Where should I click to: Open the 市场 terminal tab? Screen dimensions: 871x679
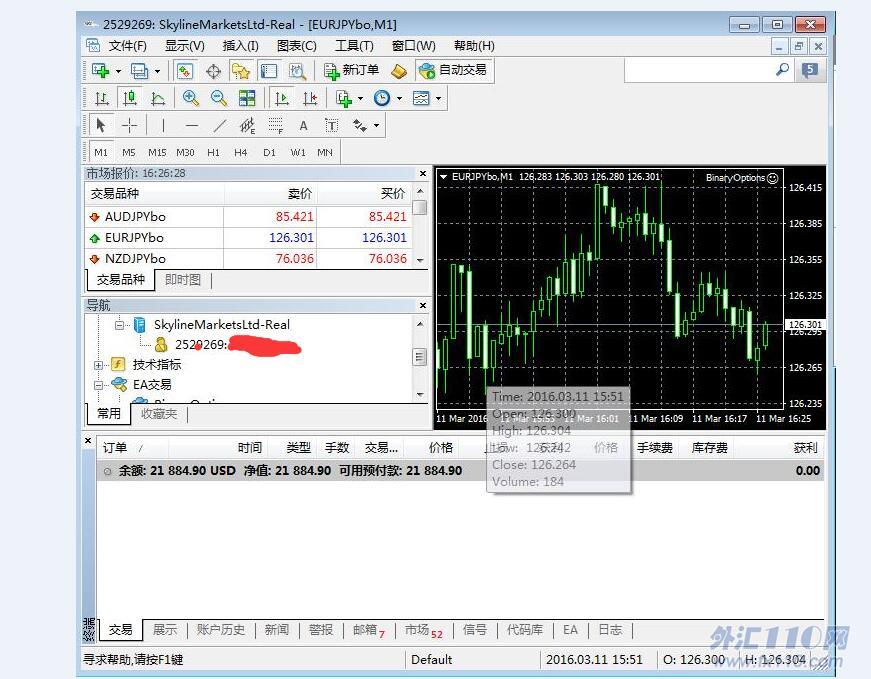coord(423,630)
